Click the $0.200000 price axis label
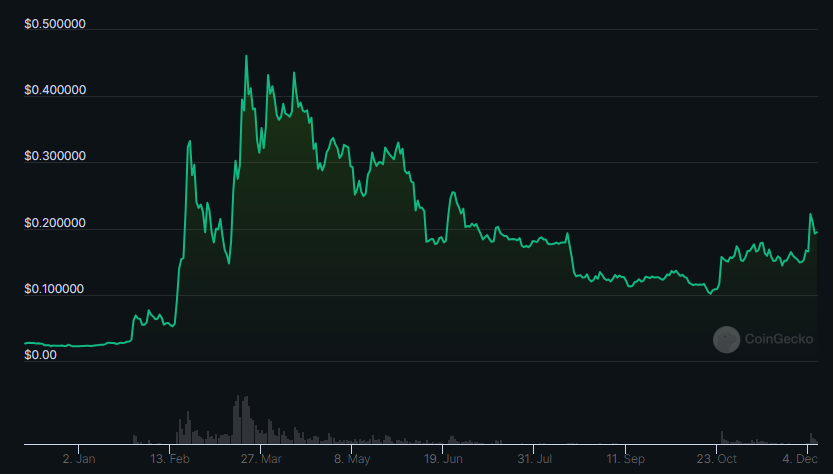Viewport: 833px width, 474px height. pyautogui.click(x=55, y=223)
